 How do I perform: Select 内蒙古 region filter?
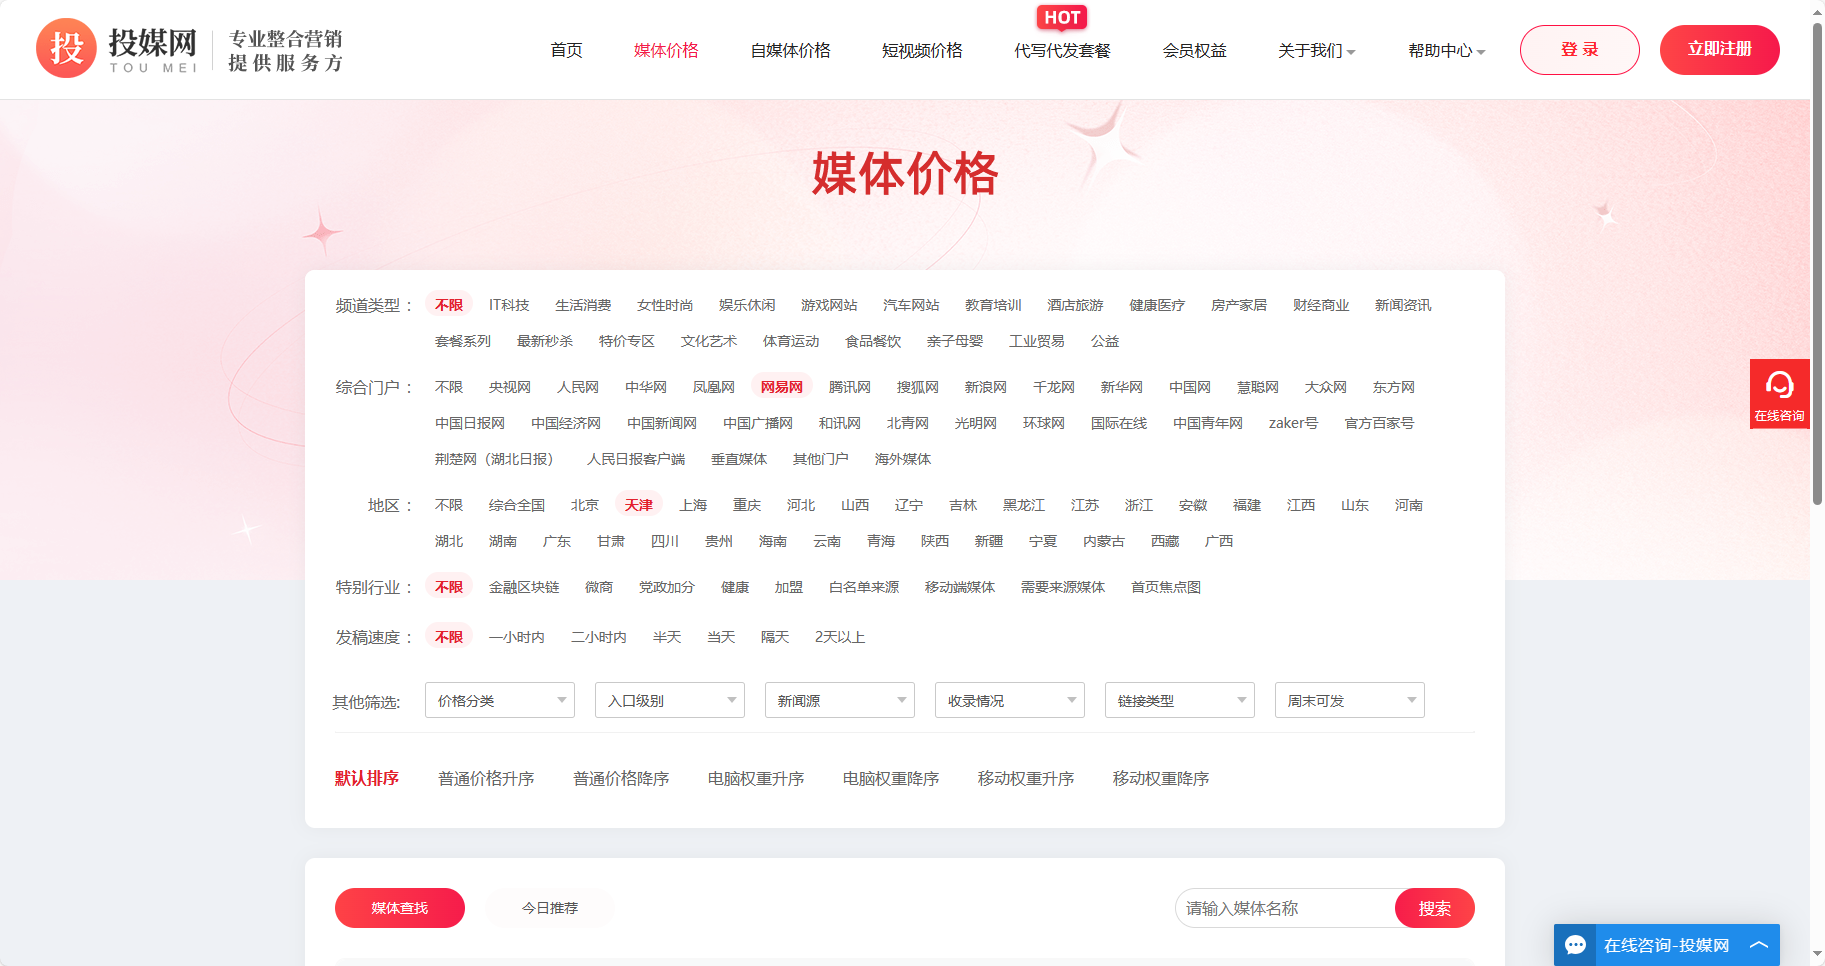1103,541
